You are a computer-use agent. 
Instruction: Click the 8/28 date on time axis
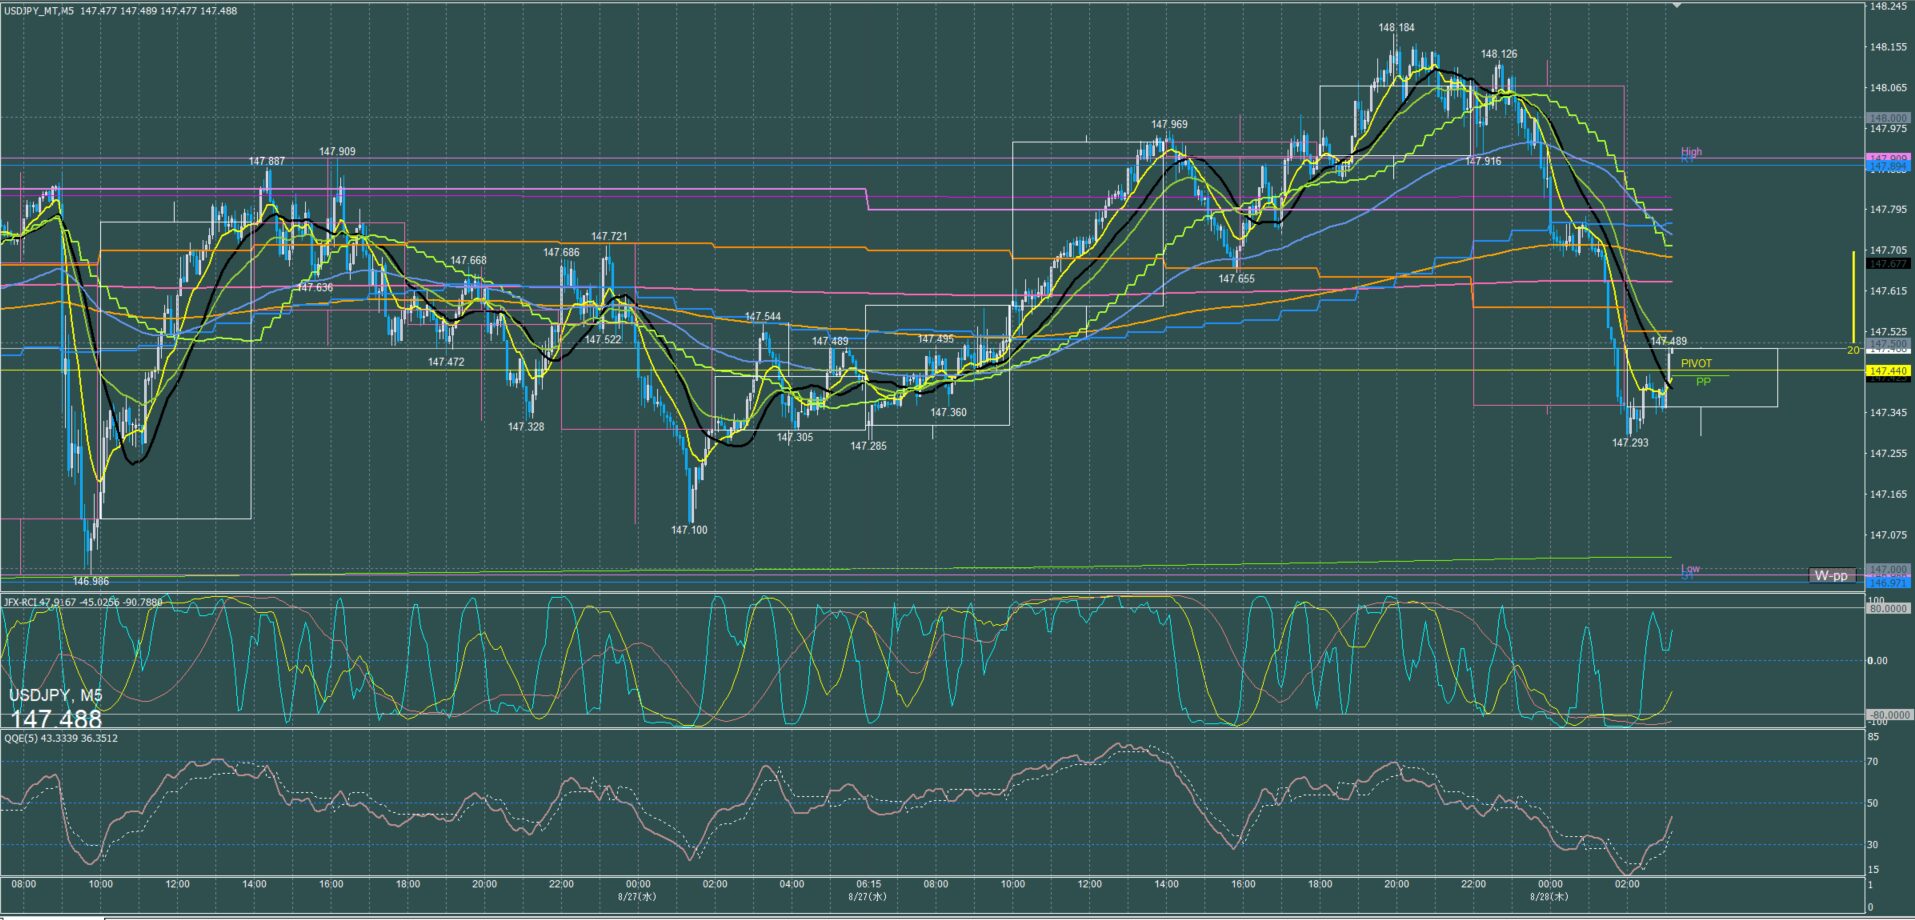tap(1549, 897)
